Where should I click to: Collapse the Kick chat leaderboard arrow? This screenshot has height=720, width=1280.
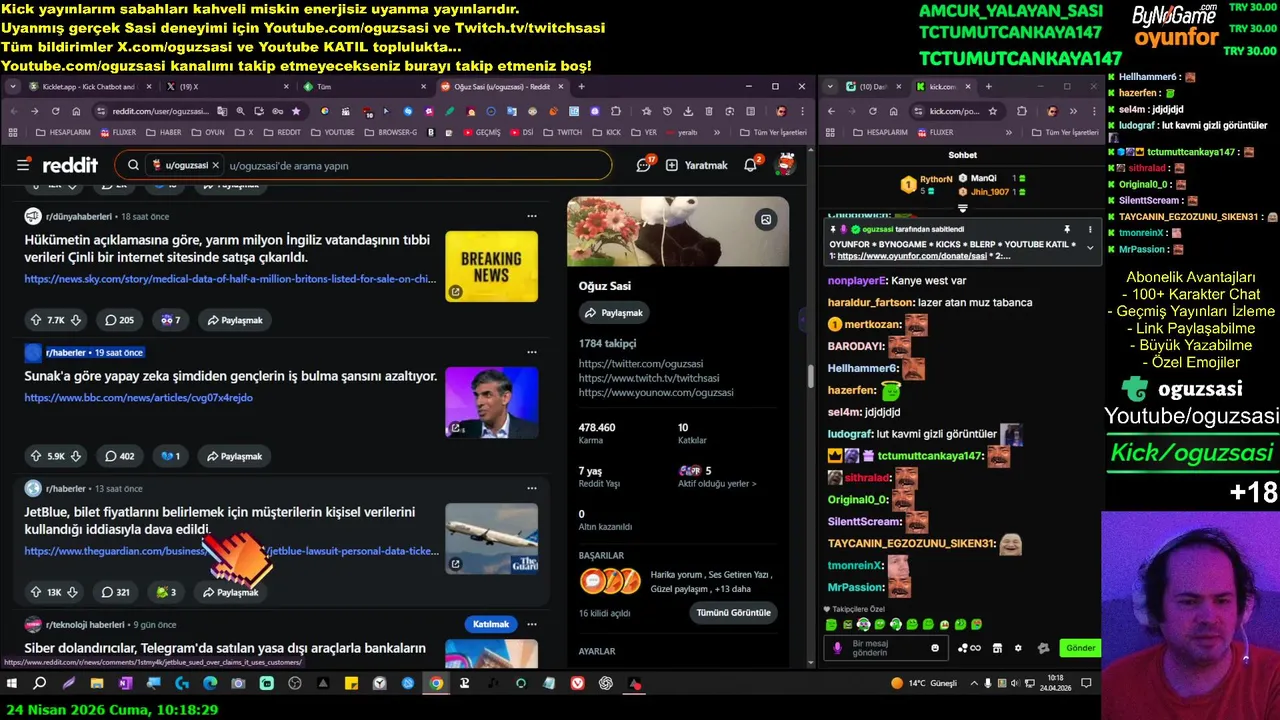pyautogui.click(x=962, y=208)
